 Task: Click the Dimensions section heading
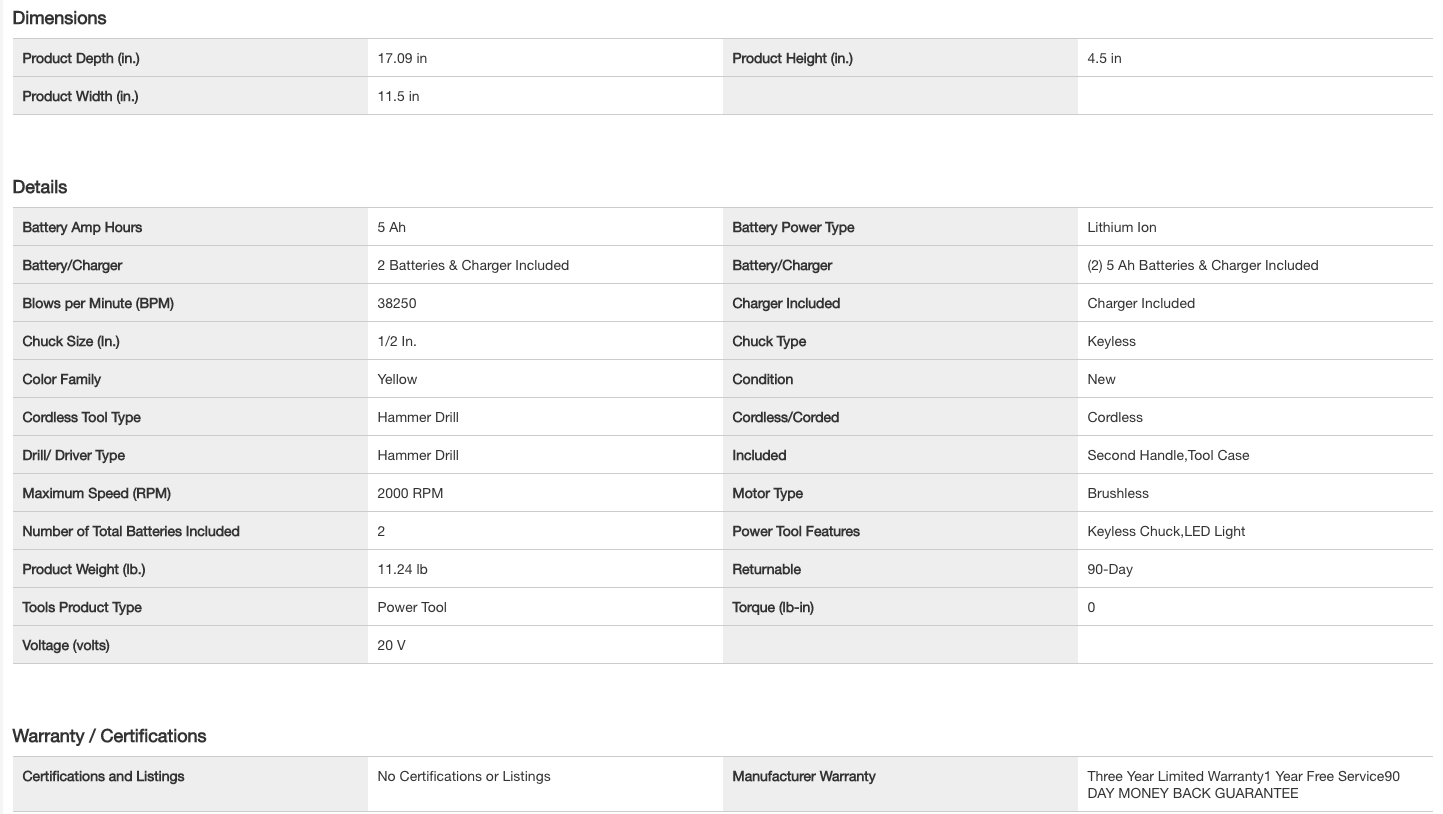tap(59, 18)
